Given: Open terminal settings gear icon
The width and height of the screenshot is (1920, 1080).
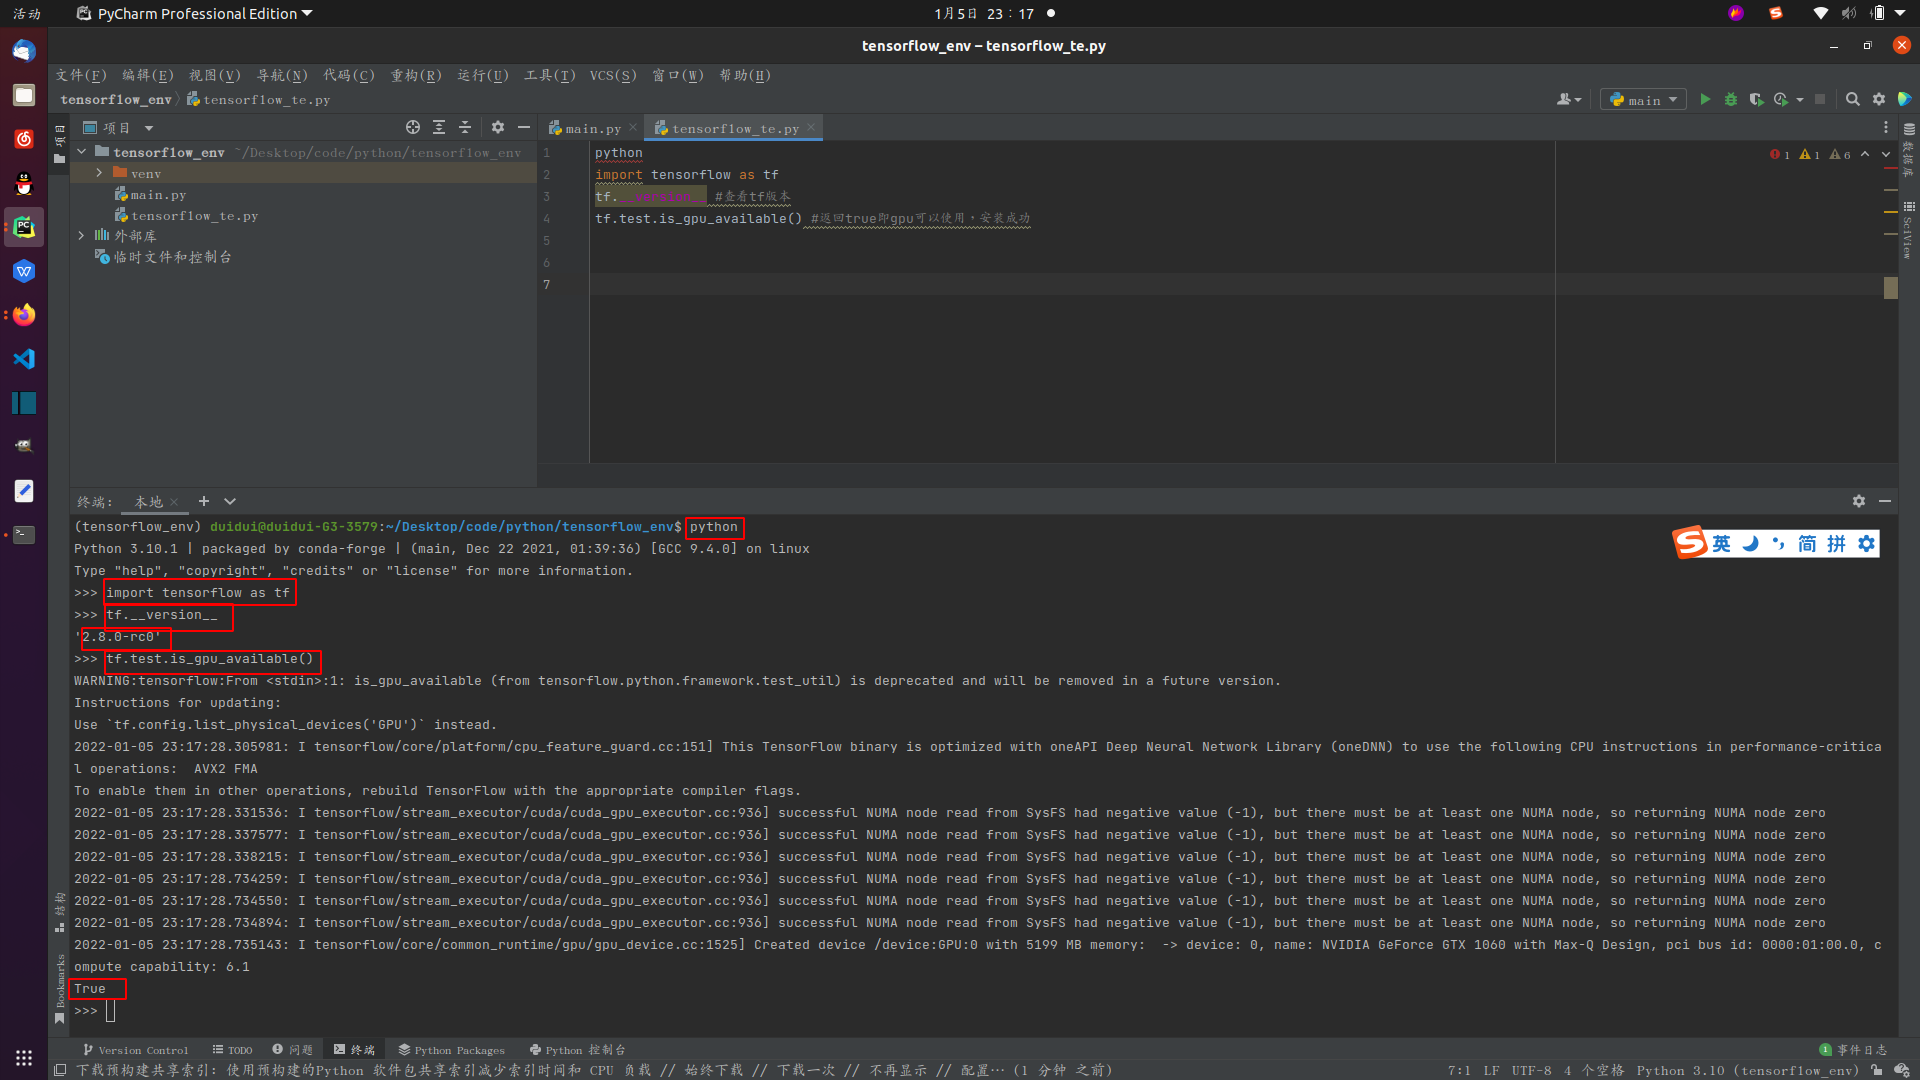Looking at the screenshot, I should pos(1858,501).
